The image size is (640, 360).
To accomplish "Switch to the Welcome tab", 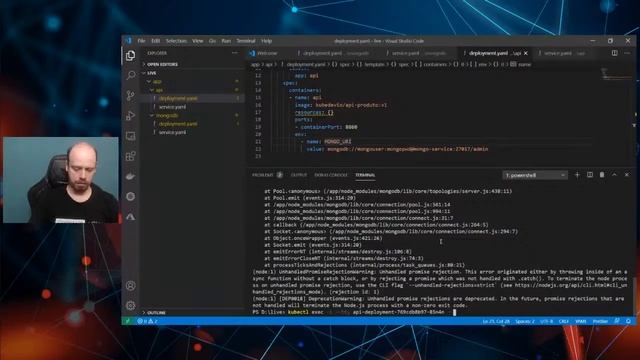I will [x=267, y=53].
